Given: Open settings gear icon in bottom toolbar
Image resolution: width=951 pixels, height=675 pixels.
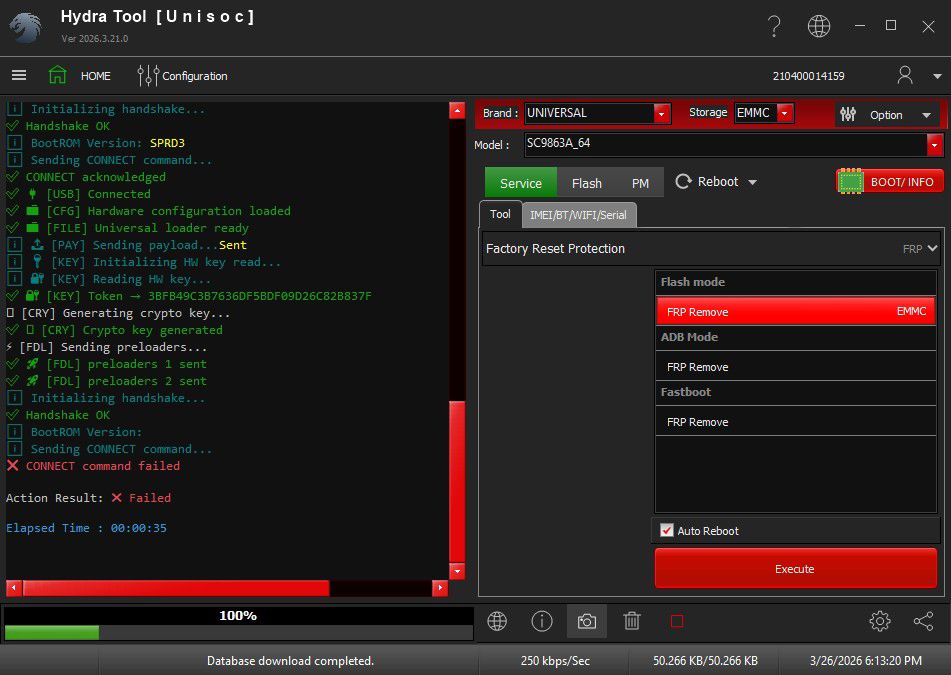Looking at the screenshot, I should click(879, 621).
